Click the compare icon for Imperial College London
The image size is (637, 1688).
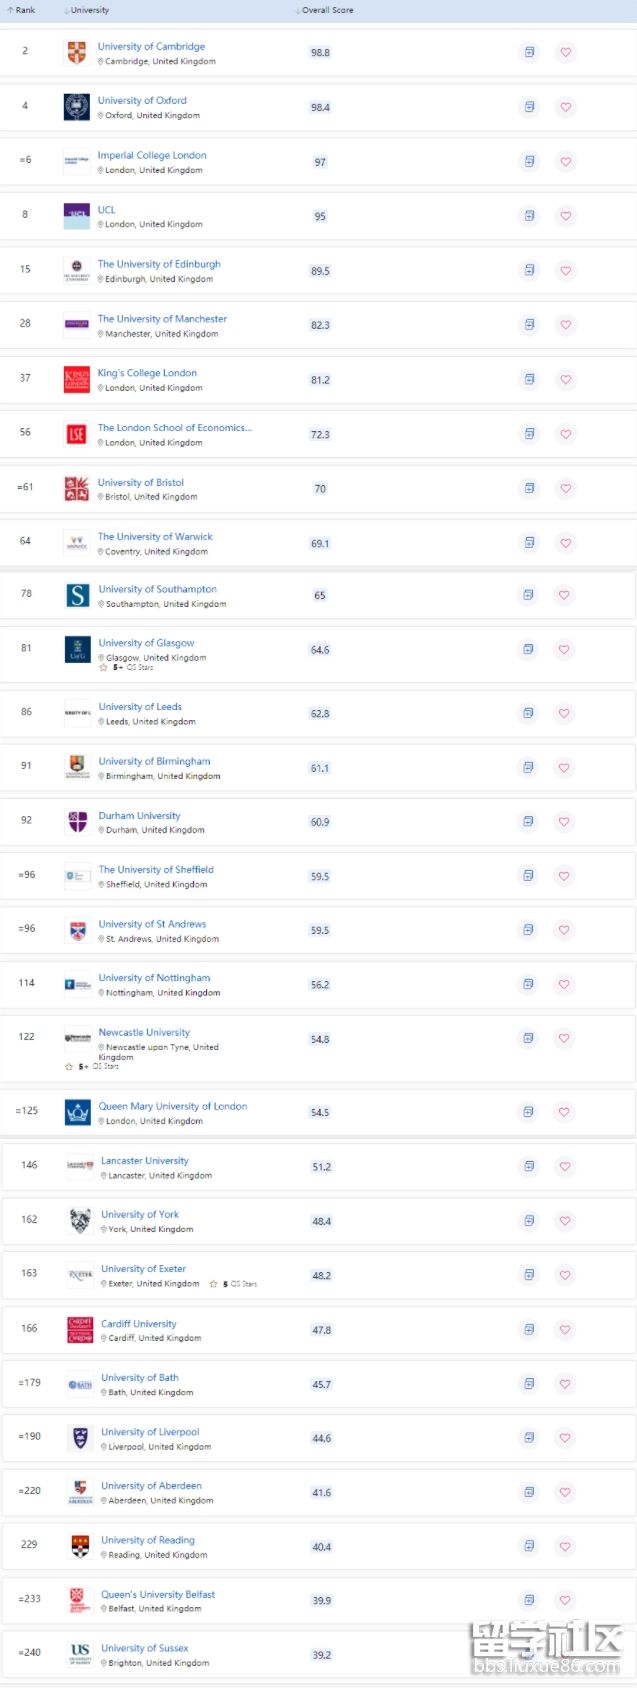tap(529, 161)
